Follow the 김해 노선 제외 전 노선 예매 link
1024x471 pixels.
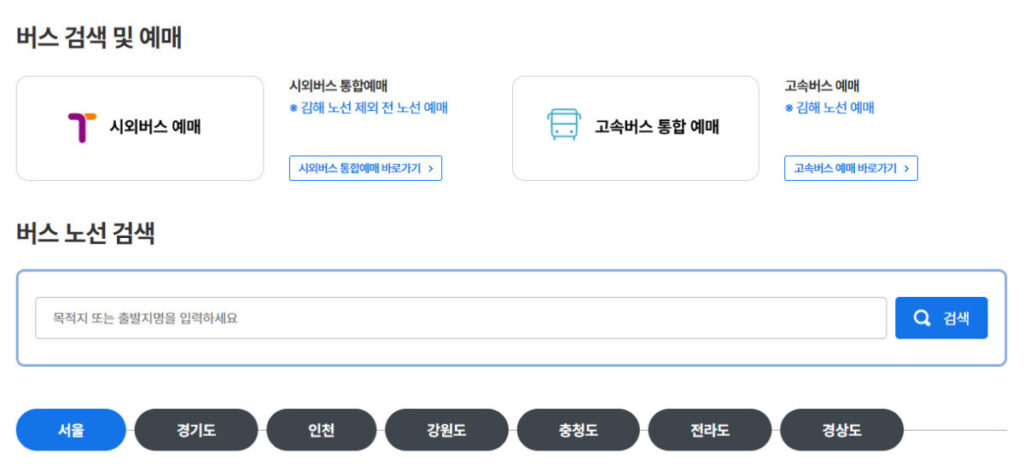(x=369, y=108)
